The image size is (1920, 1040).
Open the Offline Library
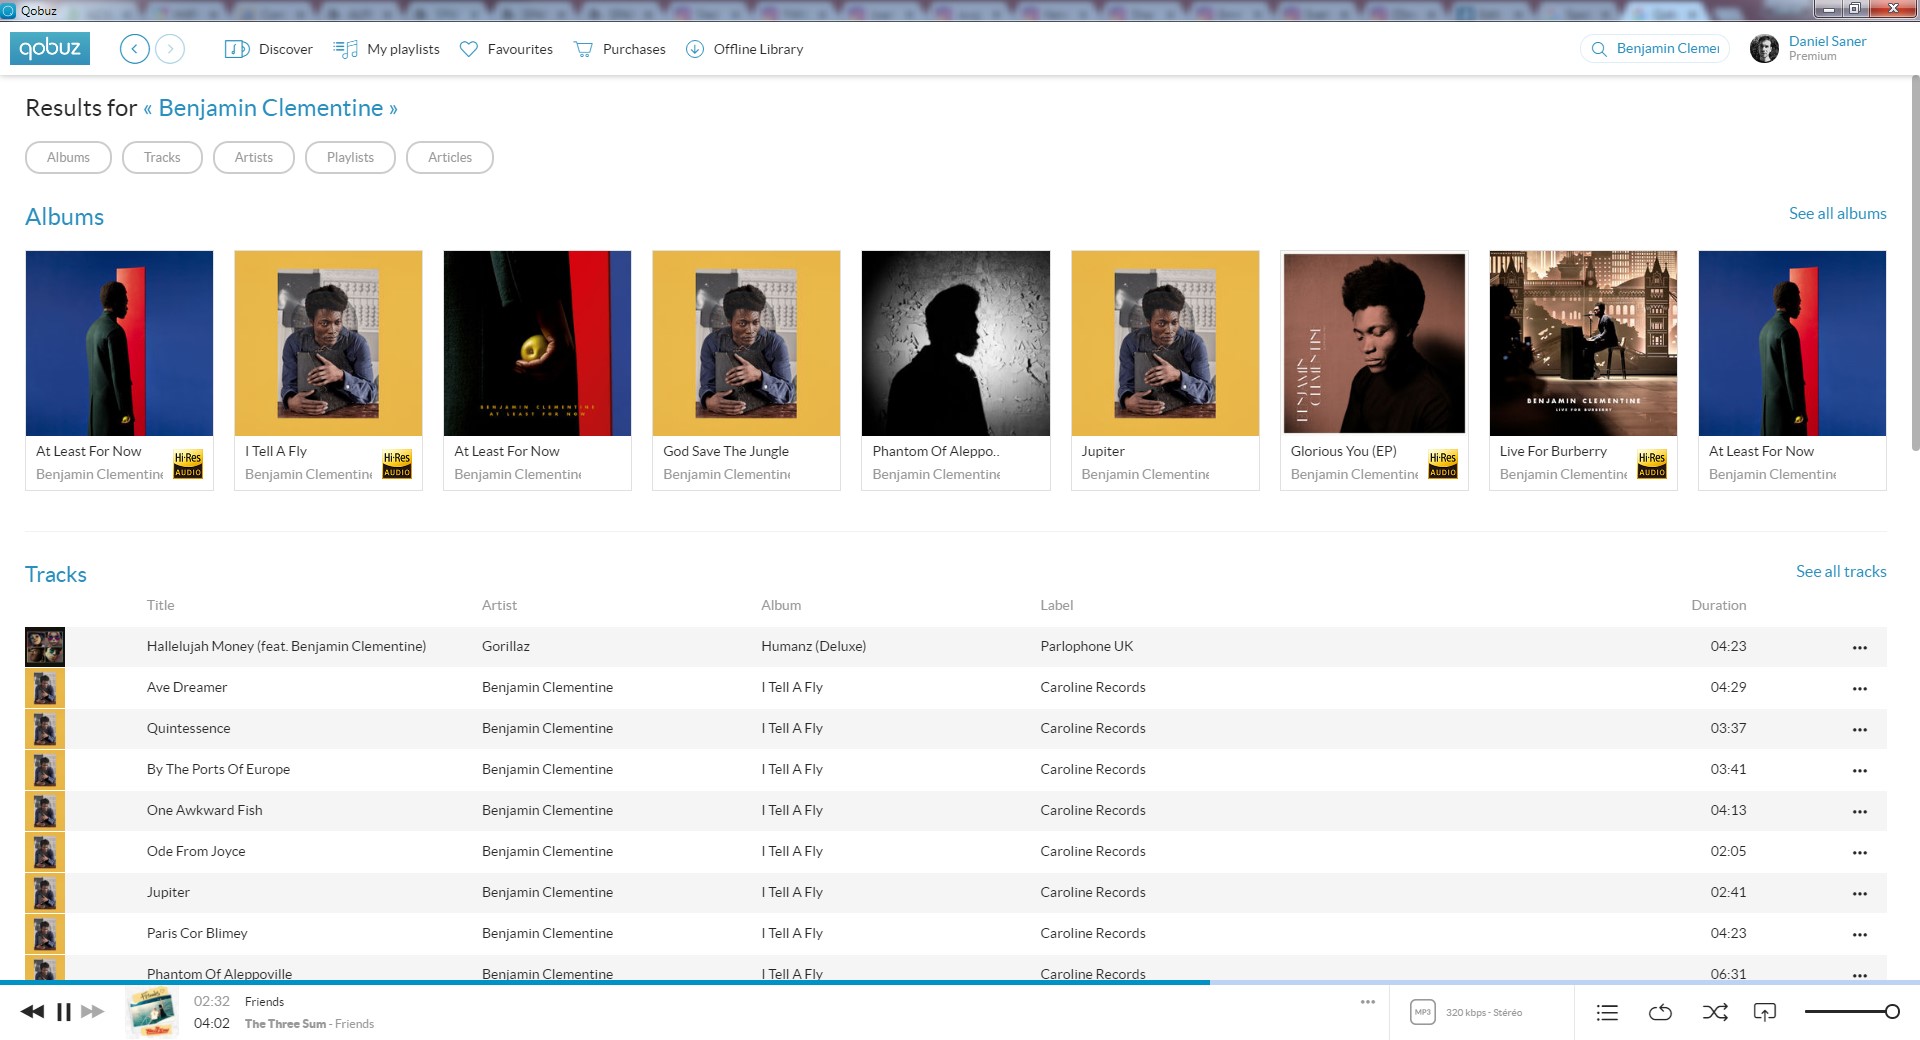click(744, 49)
